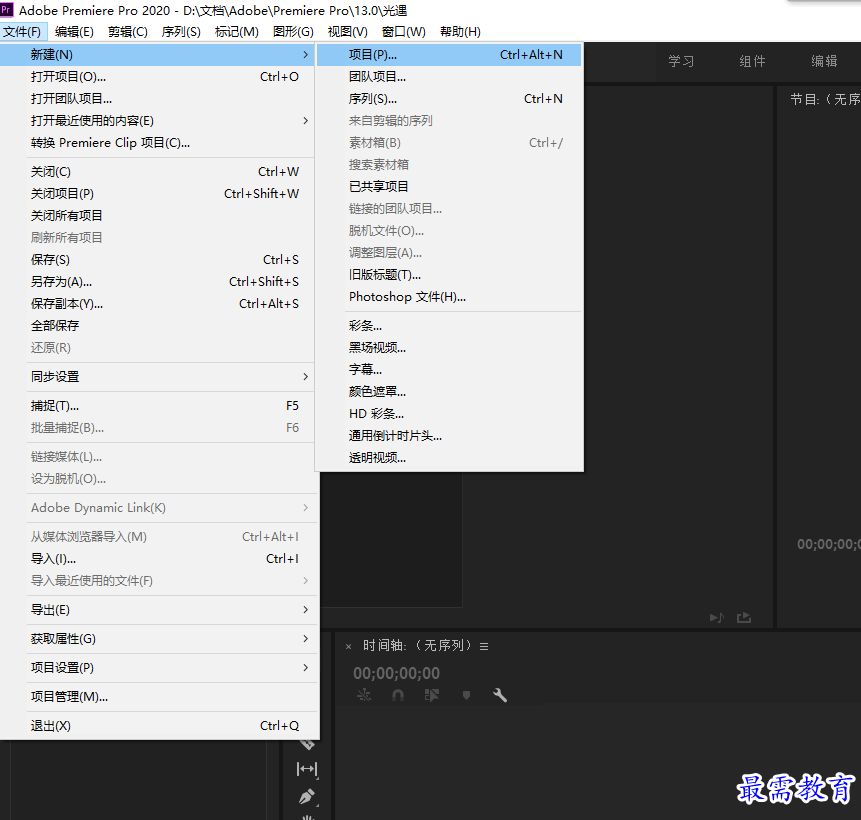Expand the 项目设置(P) submenu
This screenshot has height=820, width=861.
(157, 668)
